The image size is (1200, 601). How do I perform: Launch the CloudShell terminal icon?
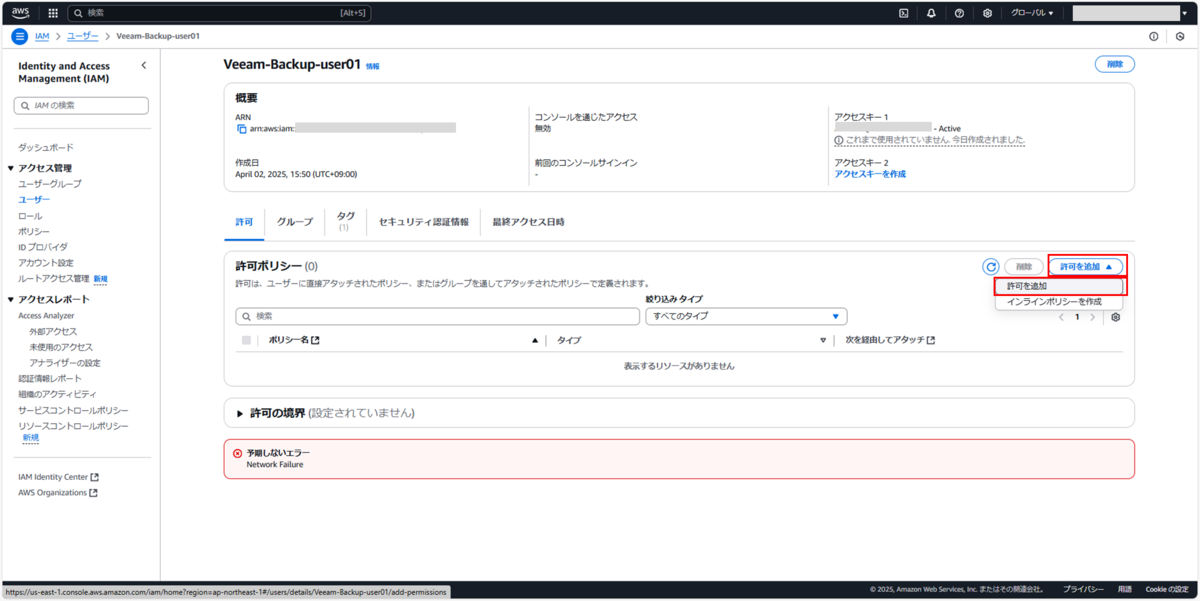(x=903, y=13)
